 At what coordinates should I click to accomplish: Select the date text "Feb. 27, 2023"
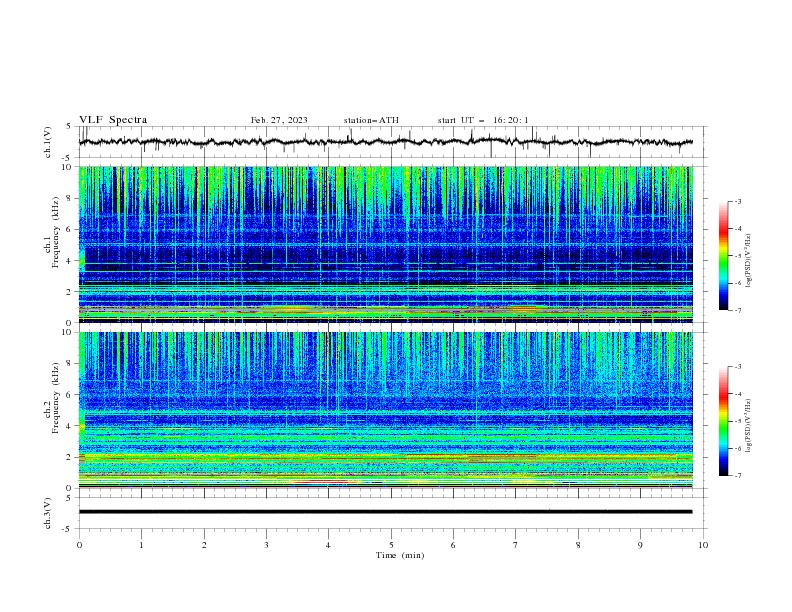(279, 120)
